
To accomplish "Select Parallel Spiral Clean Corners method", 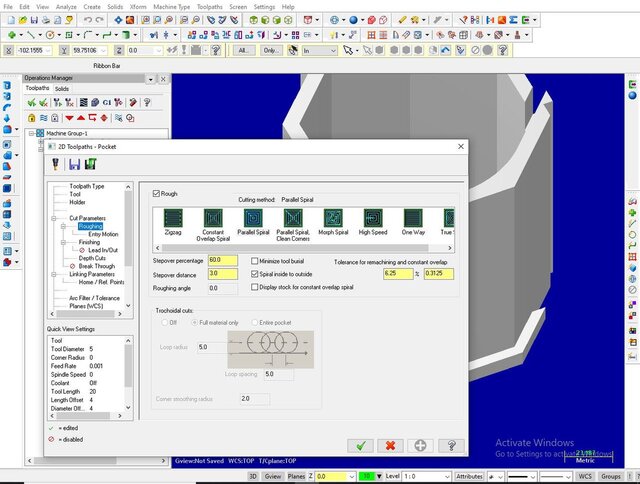I will coord(293,218).
